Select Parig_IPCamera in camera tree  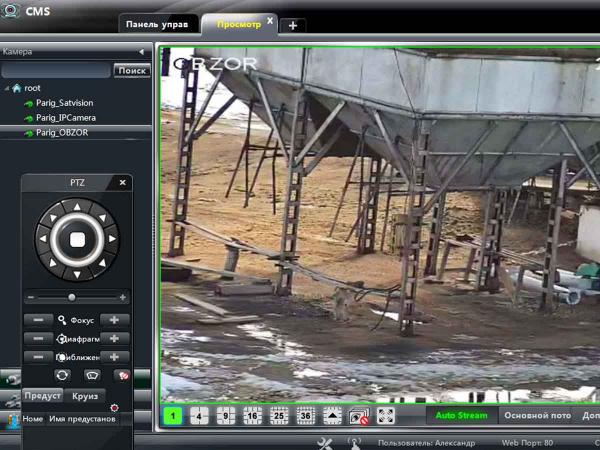[x=65, y=117]
